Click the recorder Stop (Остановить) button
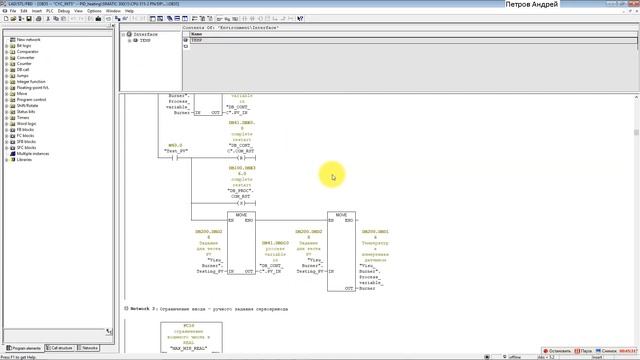This screenshot has width=640, height=360. [x=557, y=351]
